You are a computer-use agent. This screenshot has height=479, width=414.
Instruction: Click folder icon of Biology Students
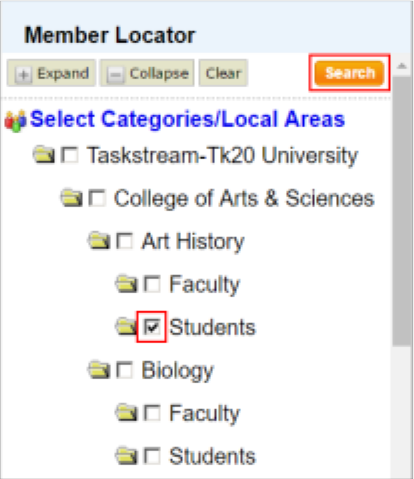tap(126, 456)
